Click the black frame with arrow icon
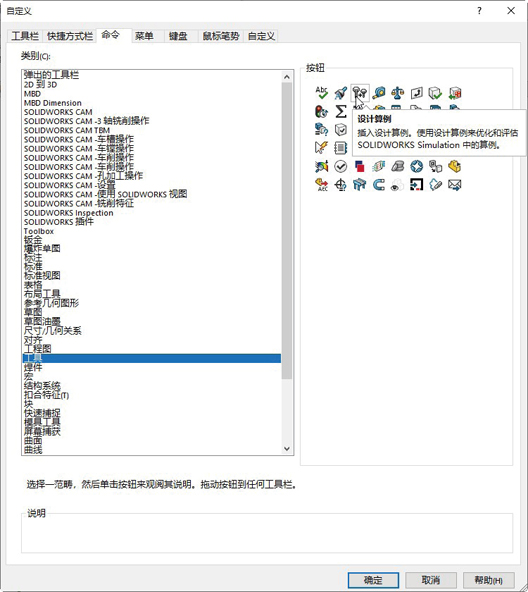The image size is (528, 592). pyautogui.click(x=417, y=185)
